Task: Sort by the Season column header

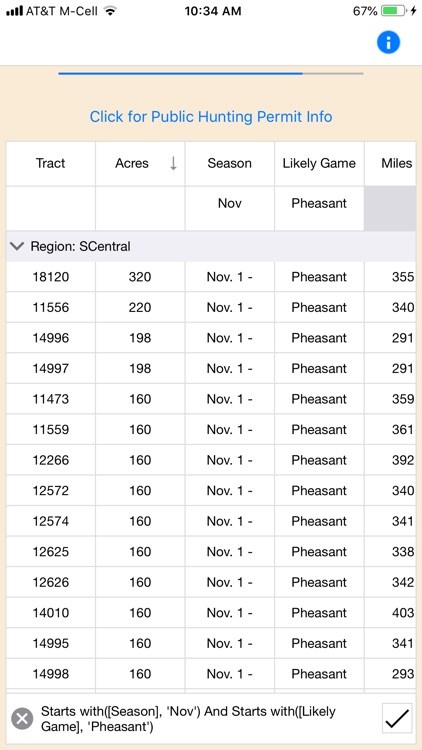Action: [x=230, y=164]
